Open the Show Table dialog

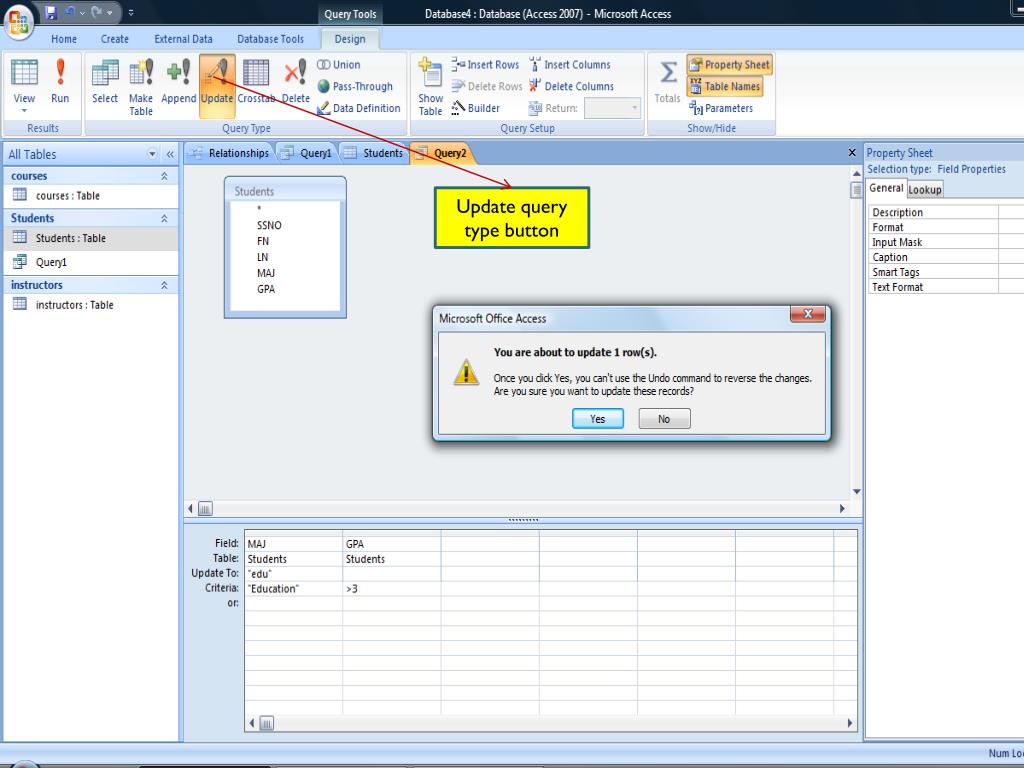tap(430, 87)
